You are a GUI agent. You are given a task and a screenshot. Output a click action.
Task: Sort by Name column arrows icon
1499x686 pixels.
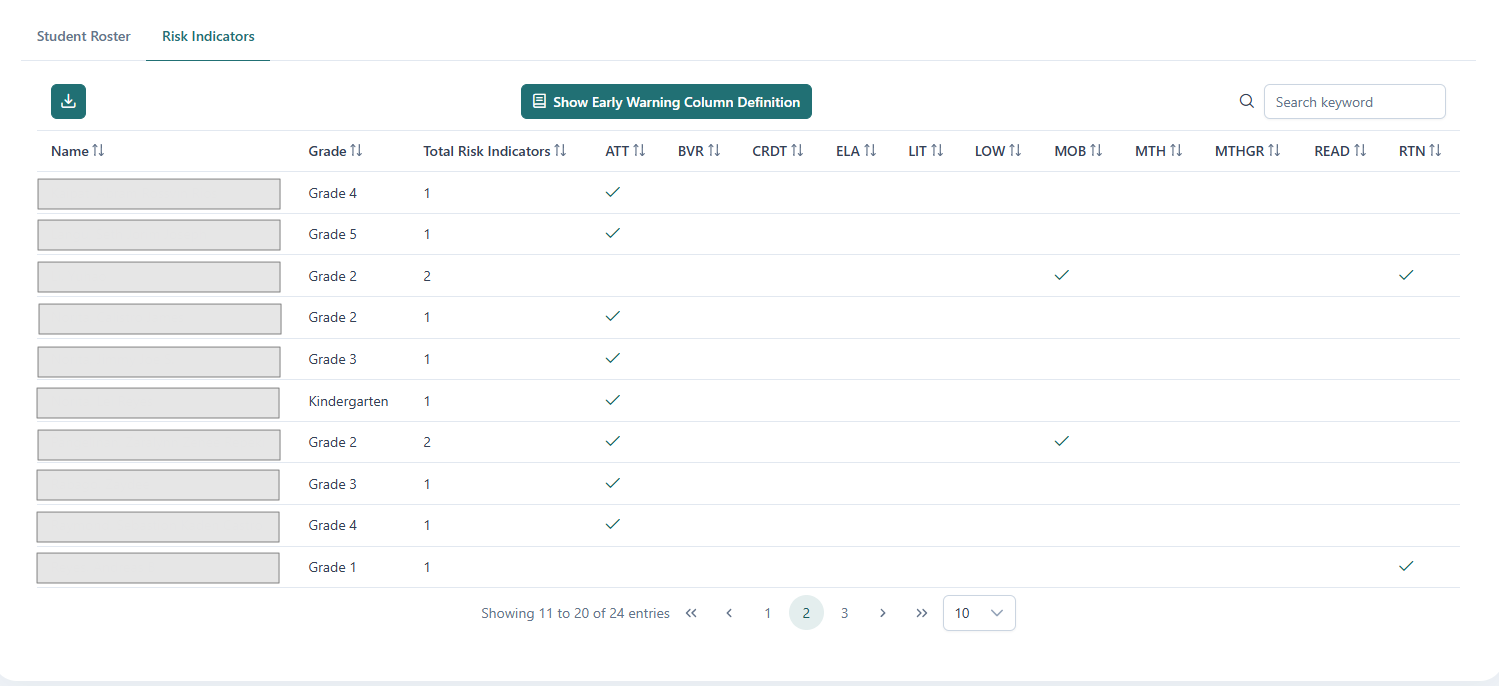click(98, 151)
